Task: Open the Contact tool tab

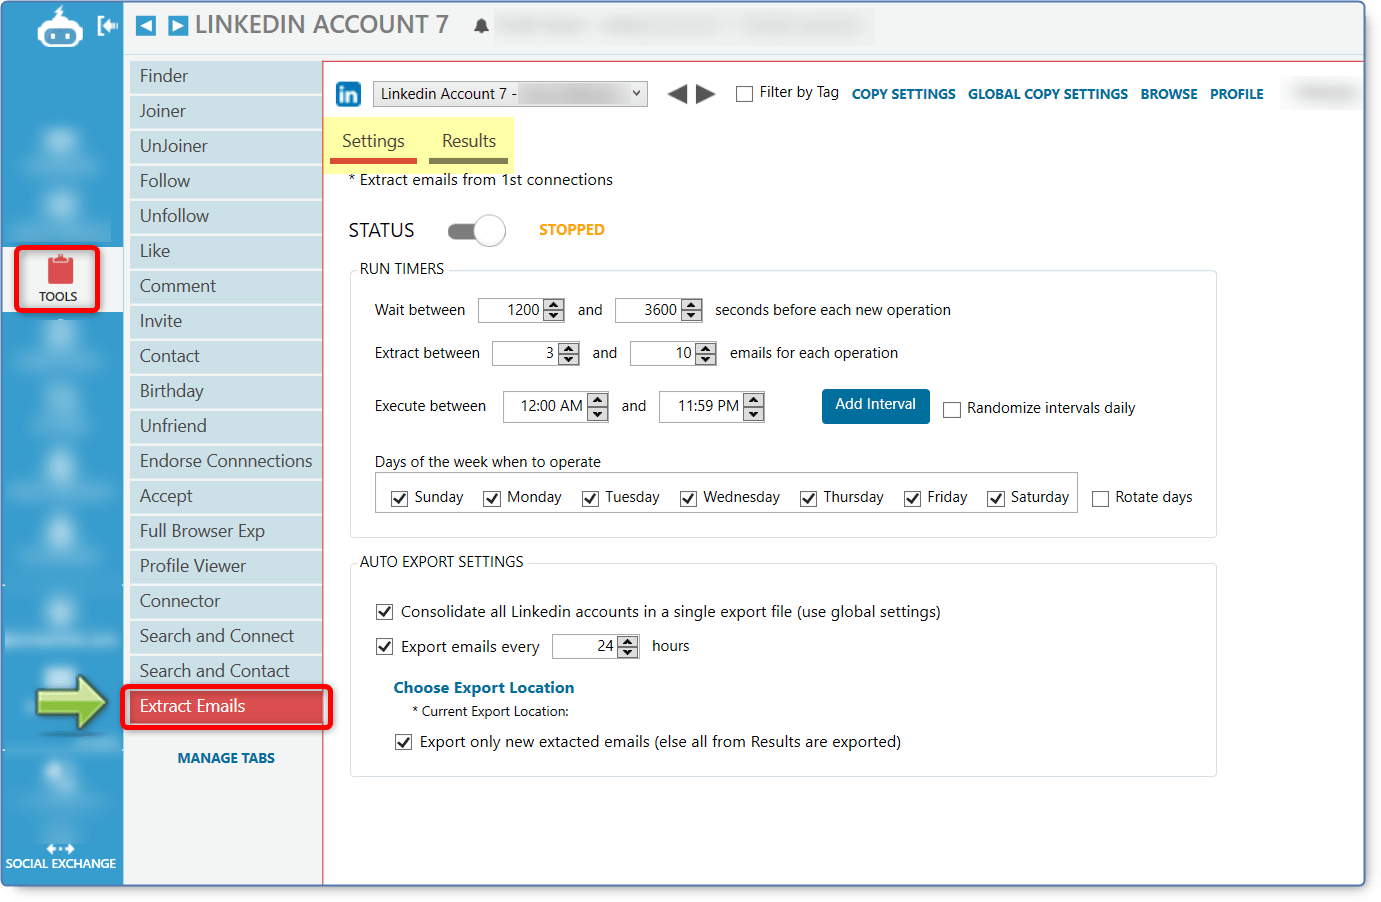Action: 226,357
